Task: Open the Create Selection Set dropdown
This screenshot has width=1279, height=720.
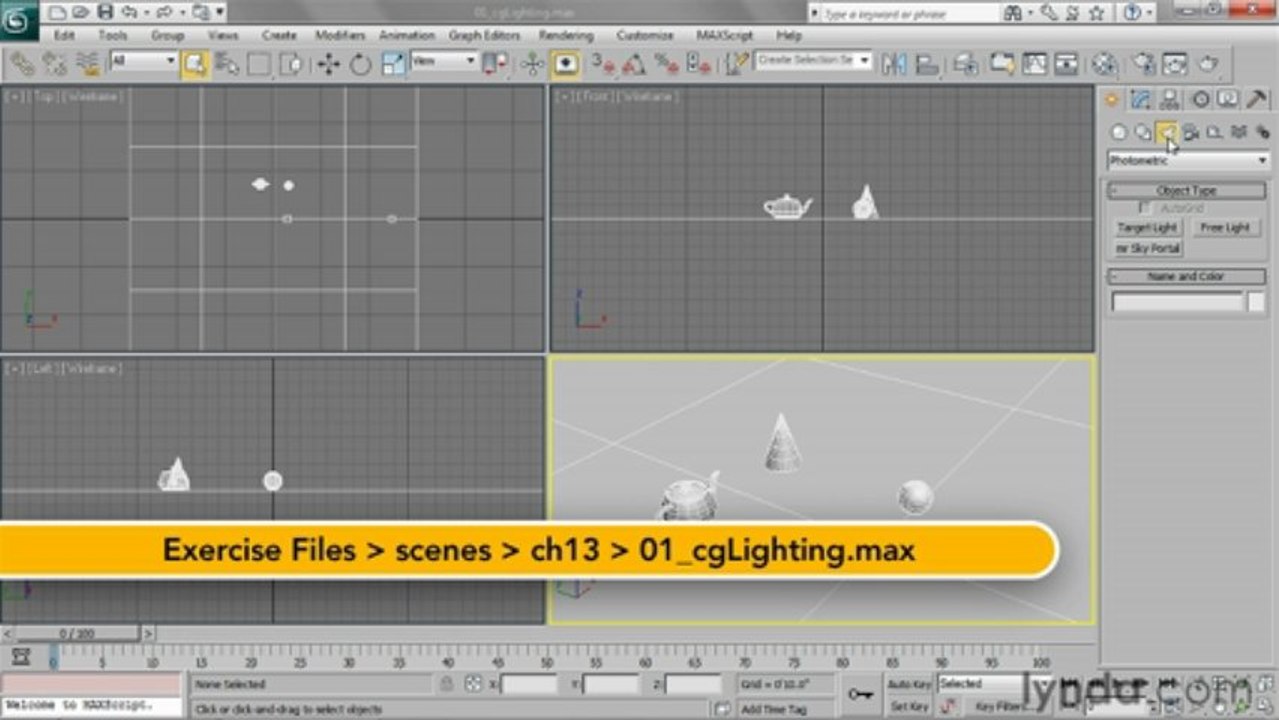Action: point(813,60)
